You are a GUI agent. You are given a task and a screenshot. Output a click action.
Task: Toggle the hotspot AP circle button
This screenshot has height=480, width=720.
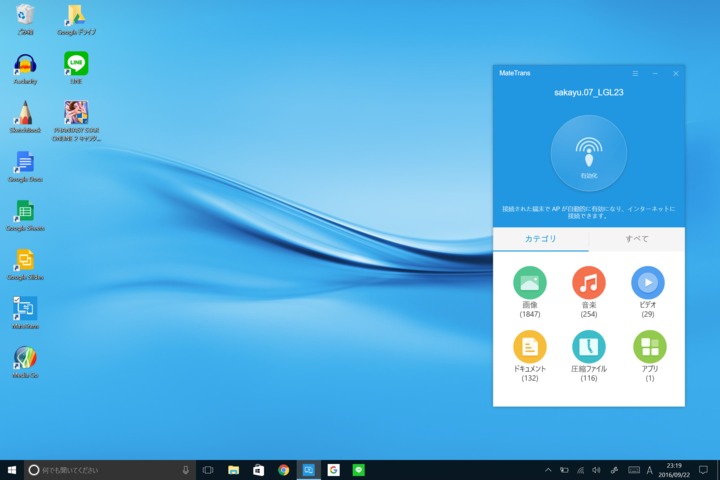[x=588, y=153]
